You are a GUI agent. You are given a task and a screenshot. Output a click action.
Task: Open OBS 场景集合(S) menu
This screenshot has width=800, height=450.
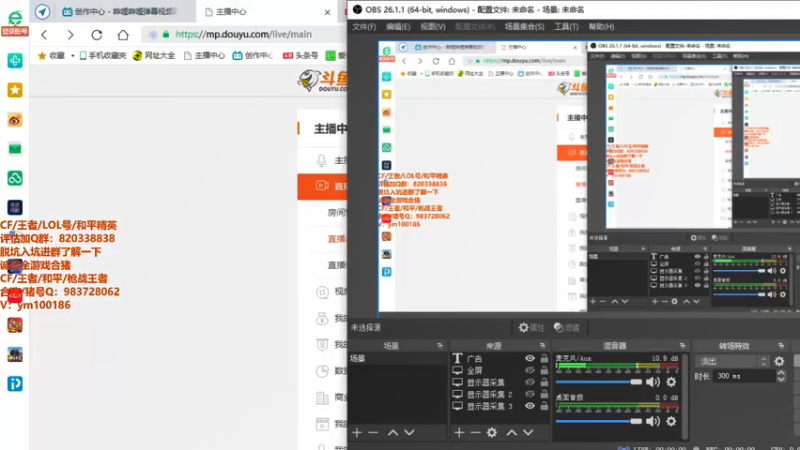tap(524, 27)
